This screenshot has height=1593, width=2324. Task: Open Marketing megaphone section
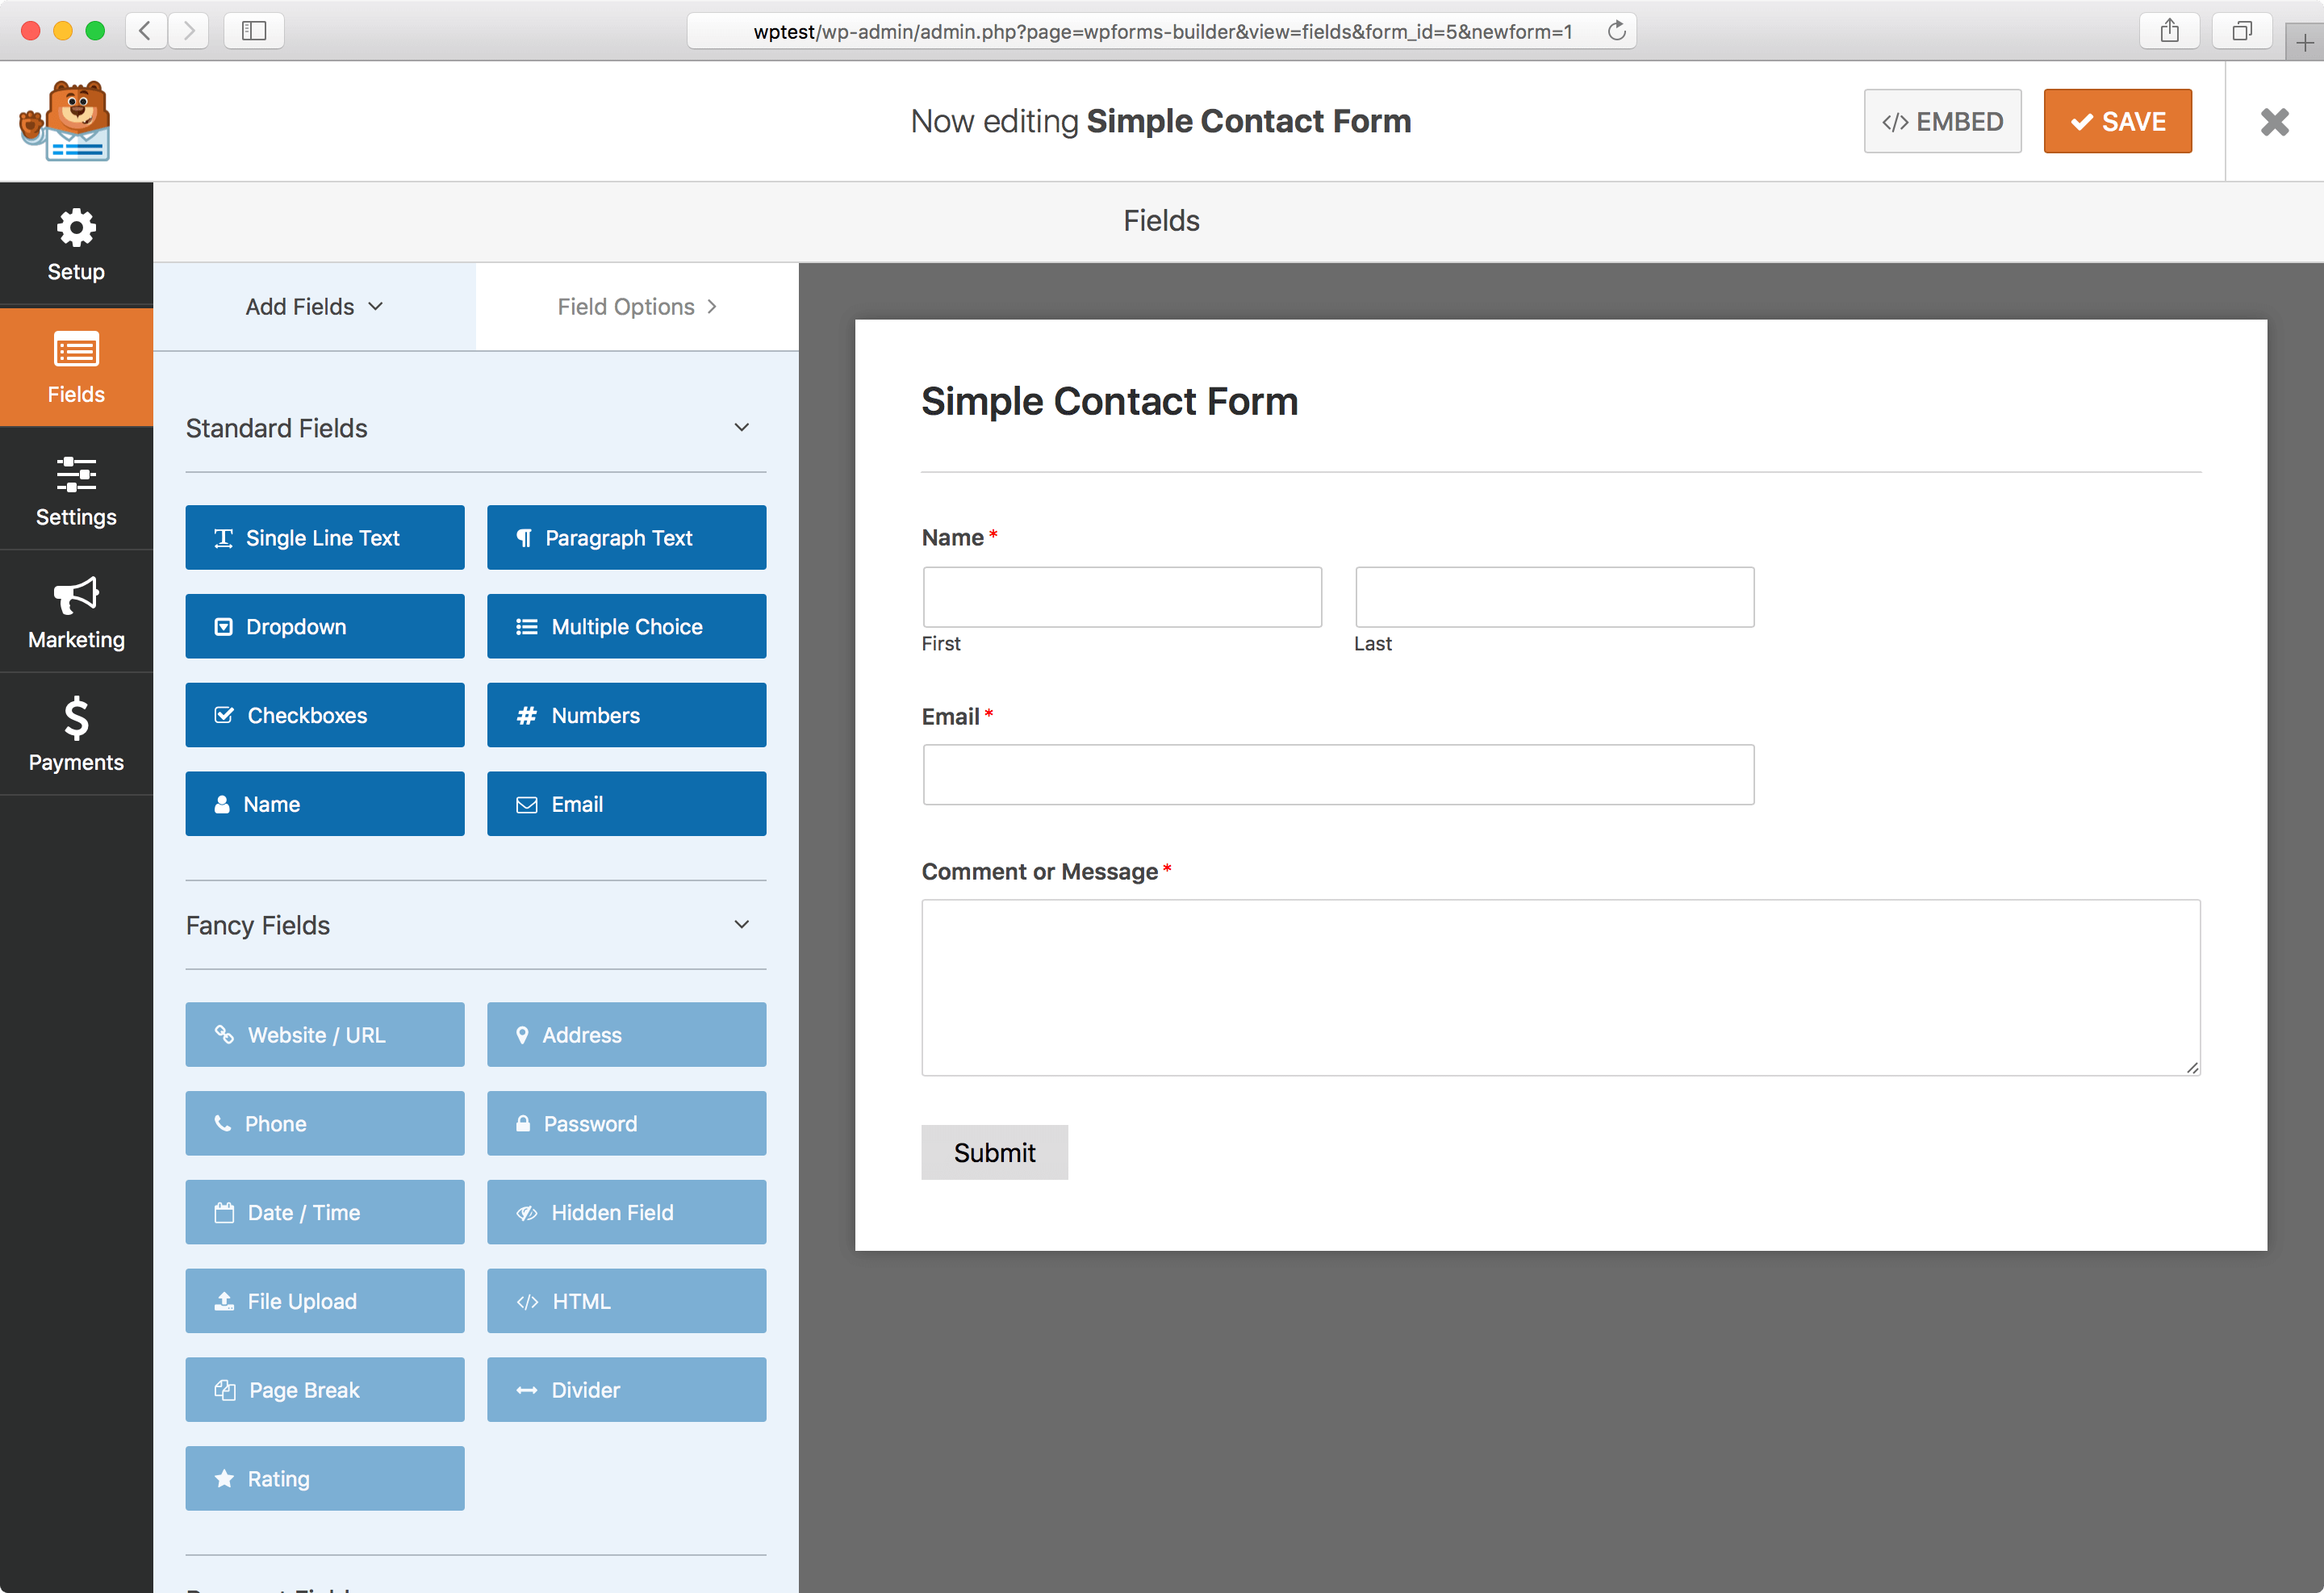click(x=76, y=612)
